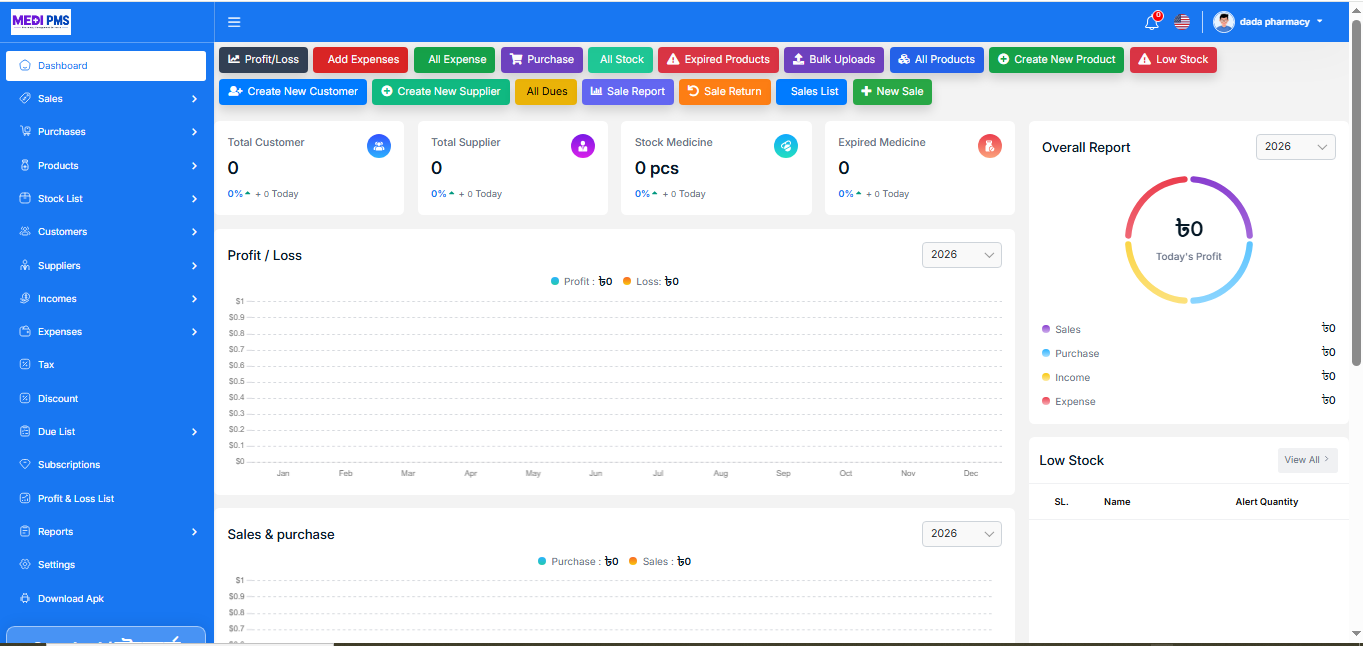Click the Profit/Loss quick button
This screenshot has width=1363, height=646.
coord(264,60)
